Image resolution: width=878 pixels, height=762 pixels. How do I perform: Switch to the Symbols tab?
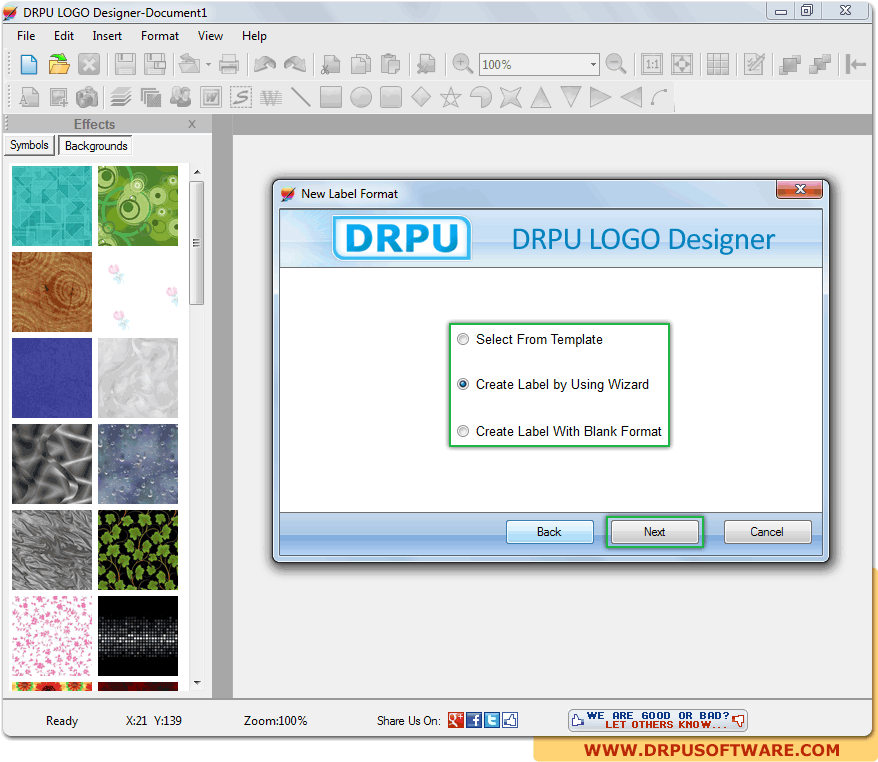(x=29, y=145)
